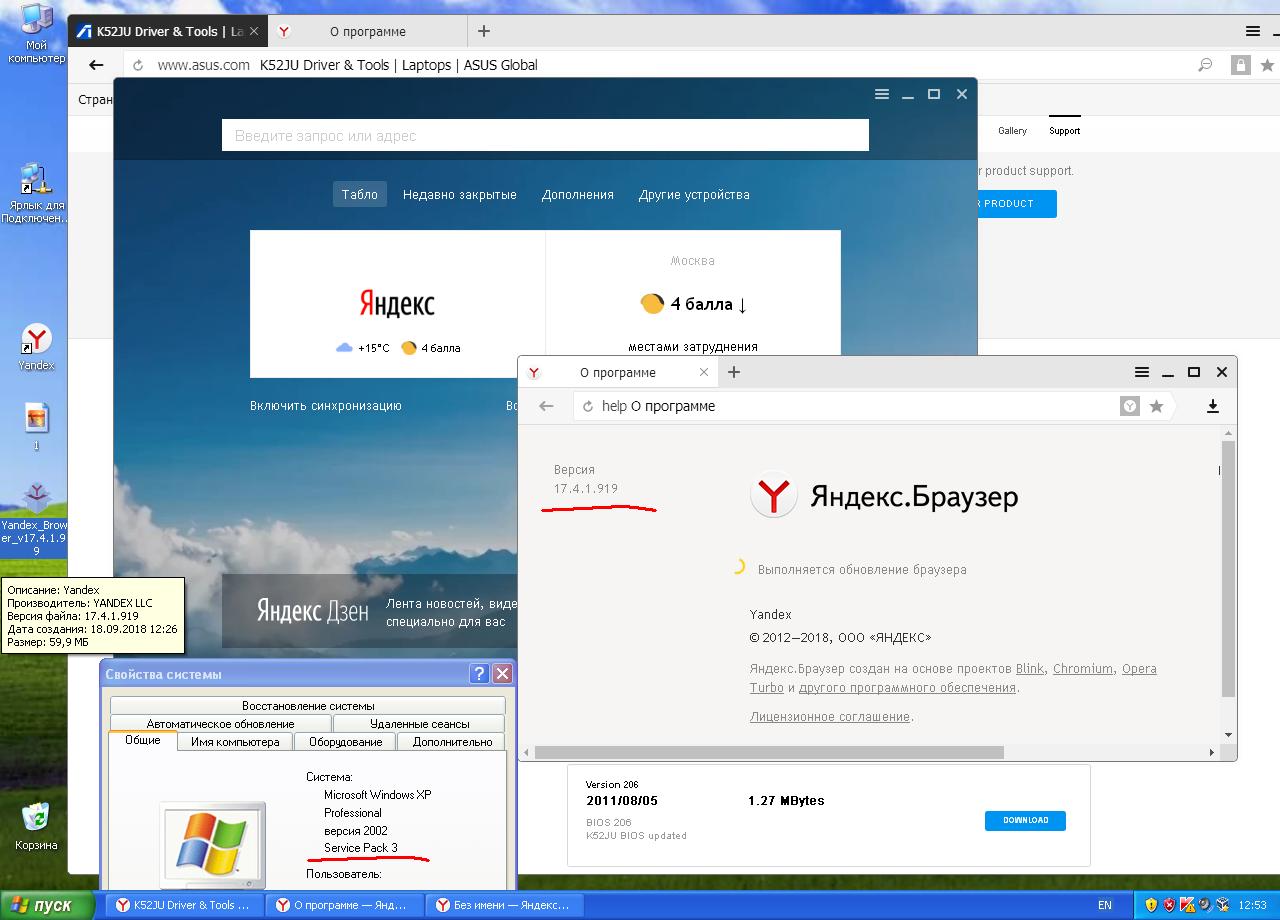This screenshot has height=920, width=1280.
Task: Click Включить синхронизацию link
Action: [326, 406]
